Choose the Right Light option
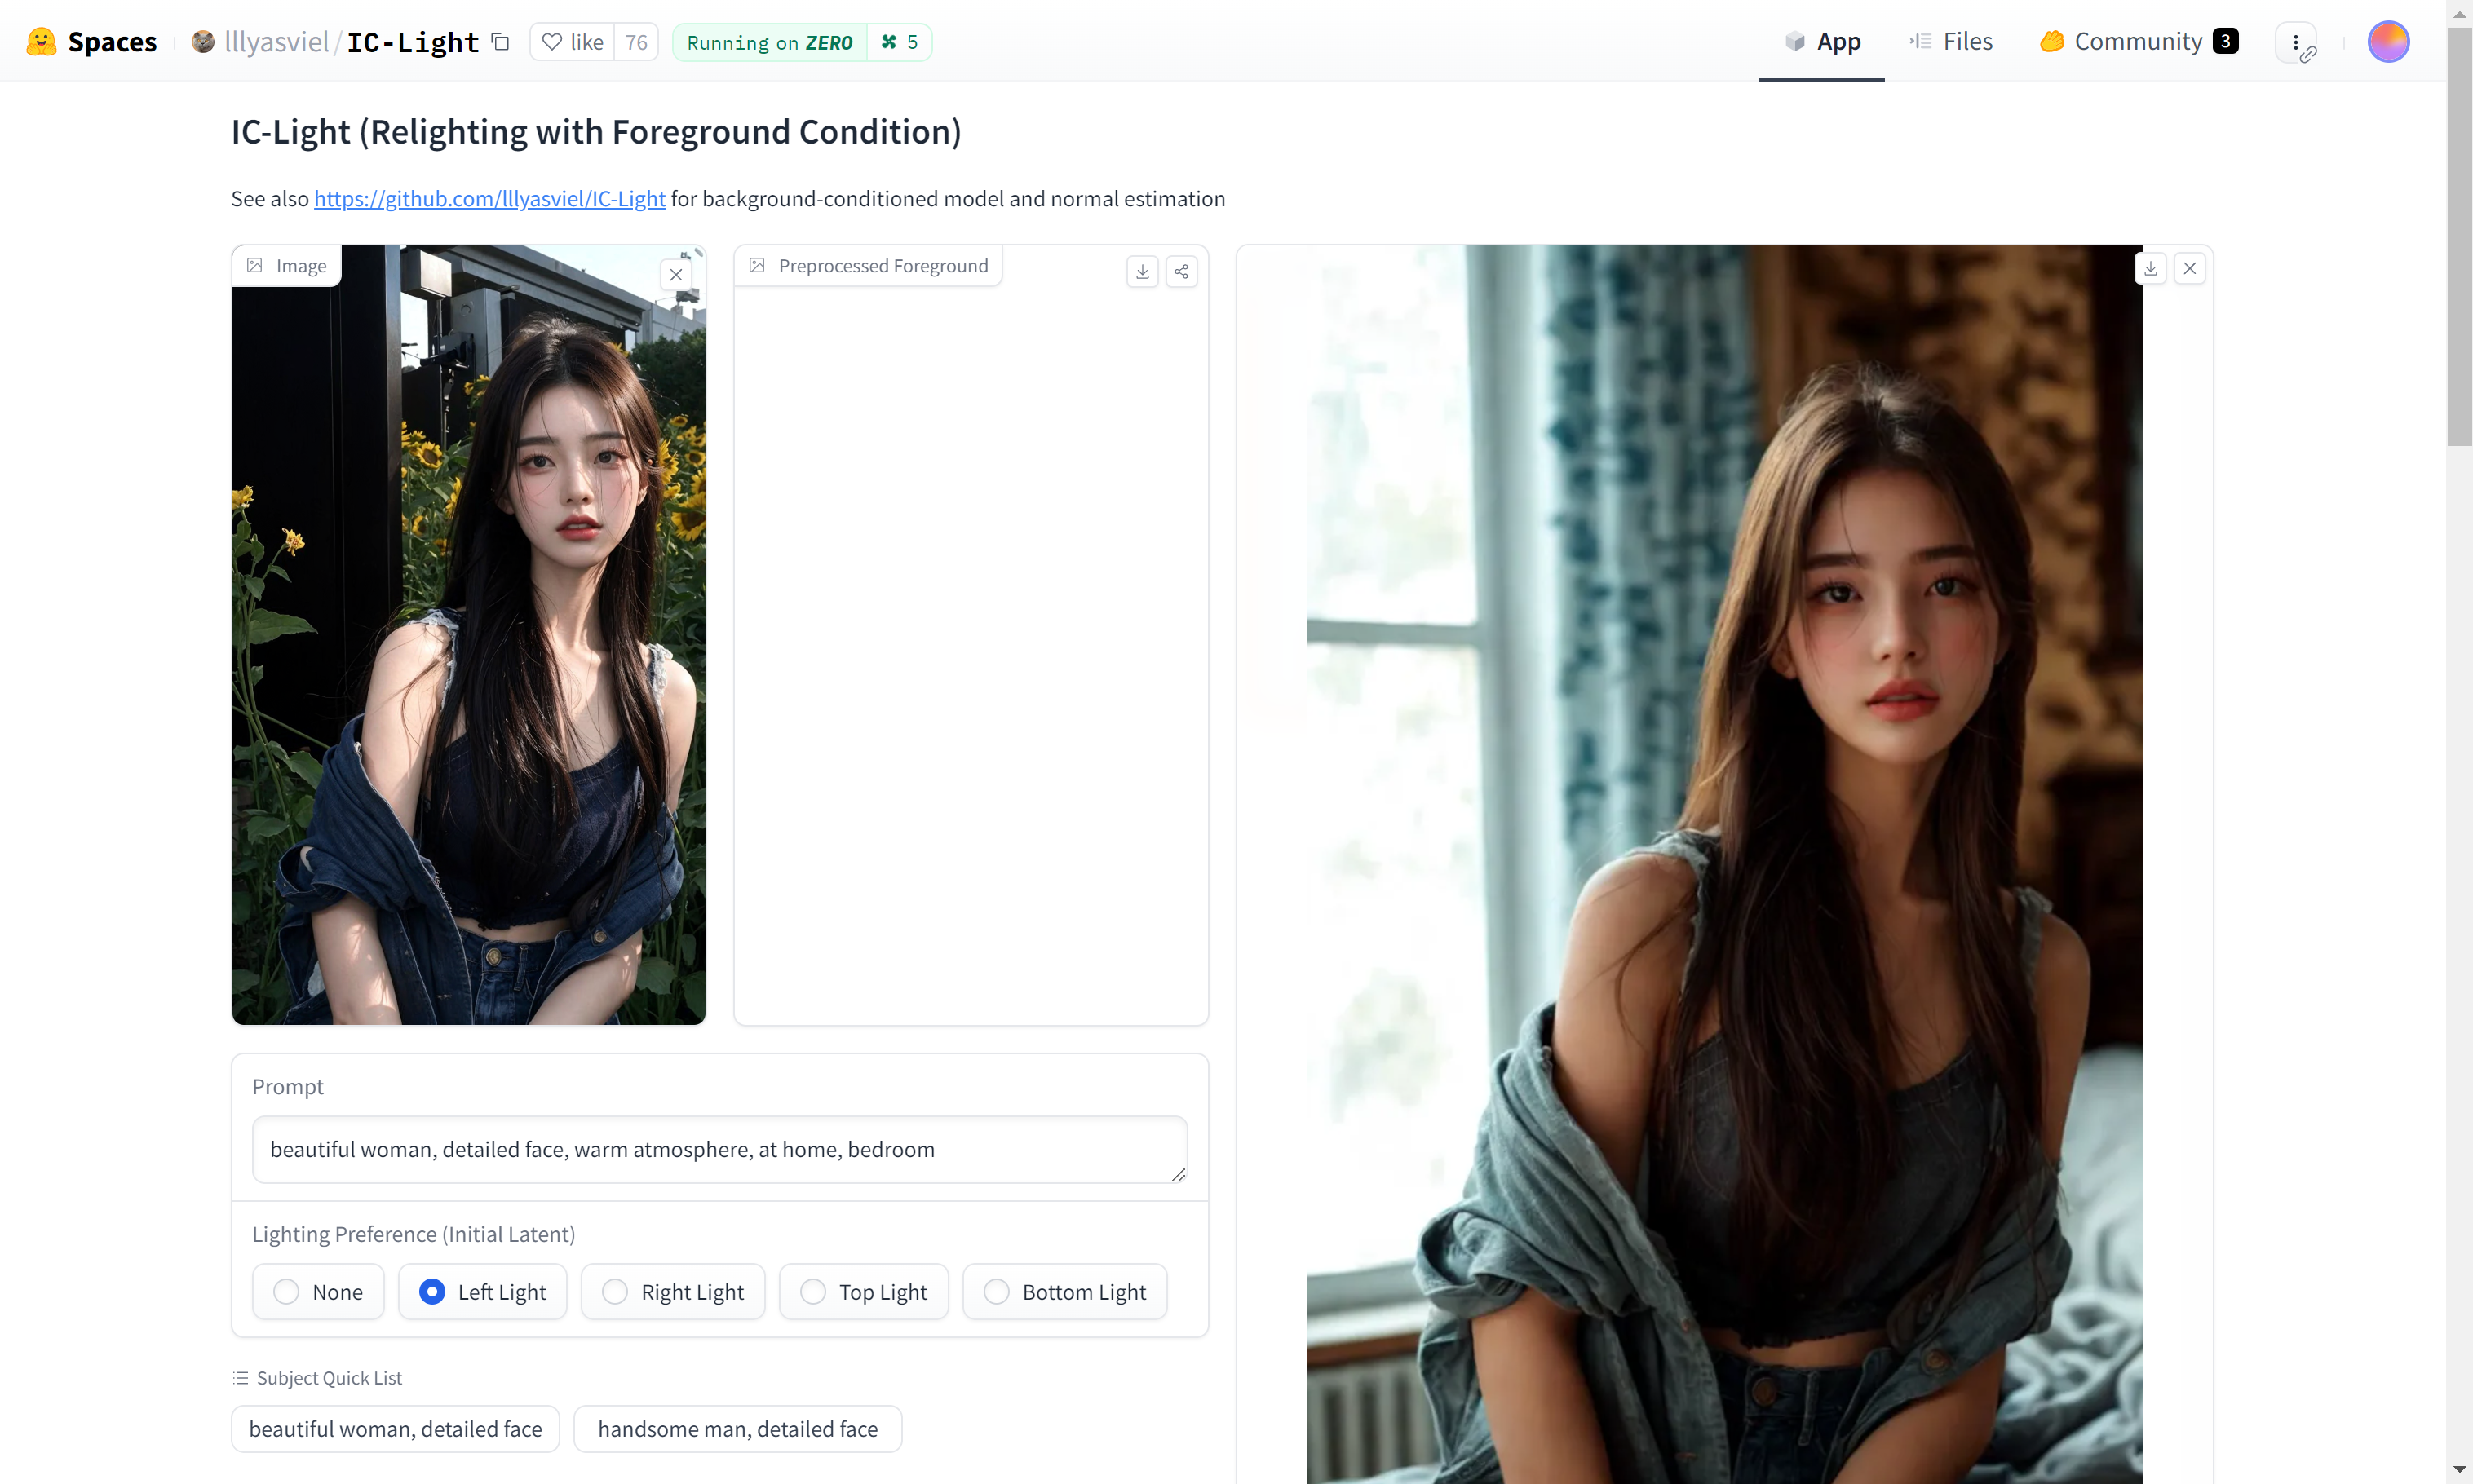2473x1484 pixels. [x=672, y=1291]
